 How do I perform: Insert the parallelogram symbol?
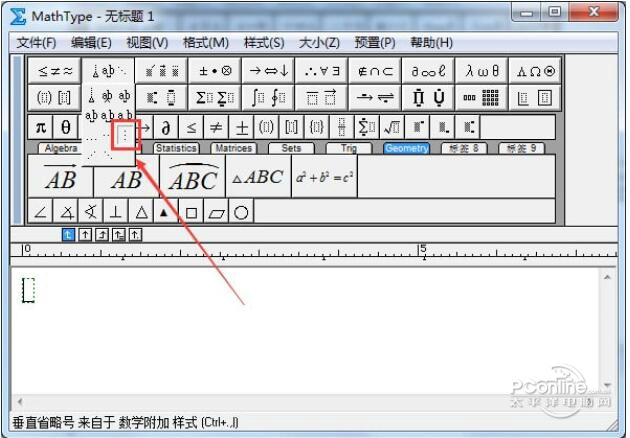(x=216, y=212)
